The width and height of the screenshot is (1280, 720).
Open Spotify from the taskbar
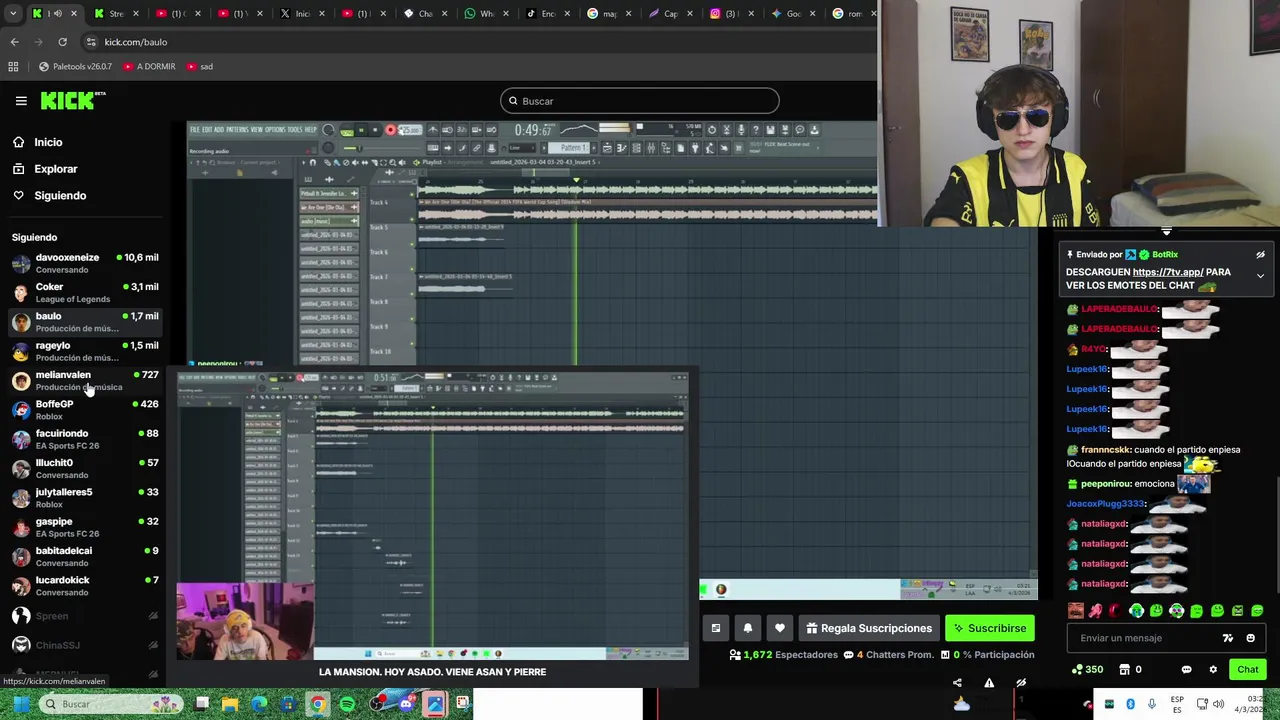coord(347,704)
